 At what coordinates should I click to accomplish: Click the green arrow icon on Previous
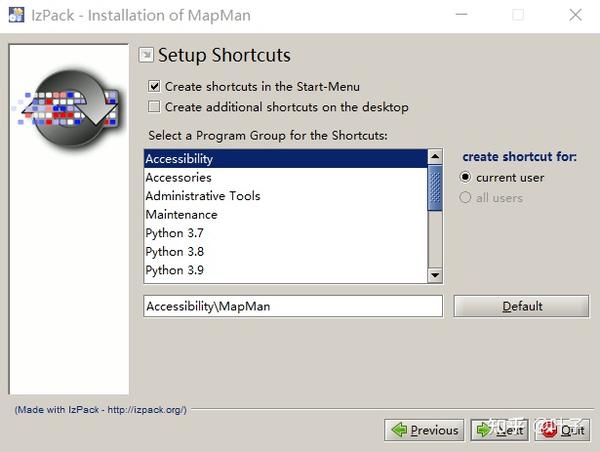click(x=399, y=430)
